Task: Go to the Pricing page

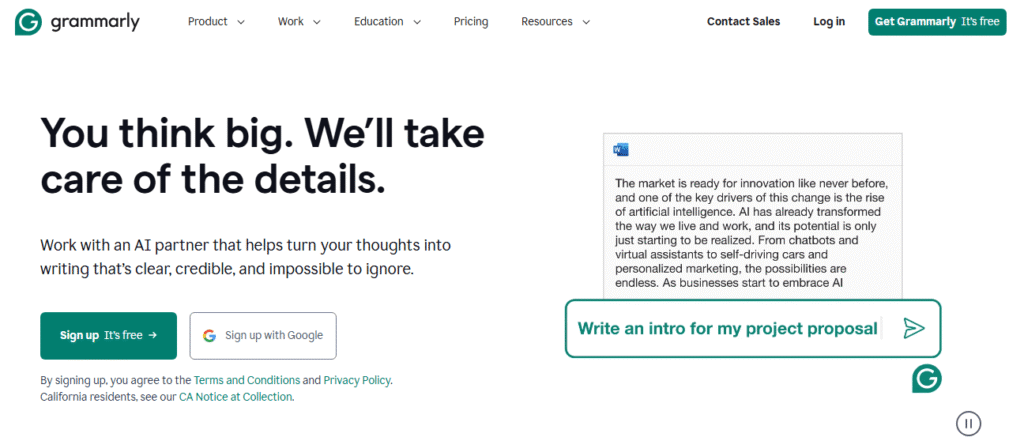Action: tap(471, 22)
